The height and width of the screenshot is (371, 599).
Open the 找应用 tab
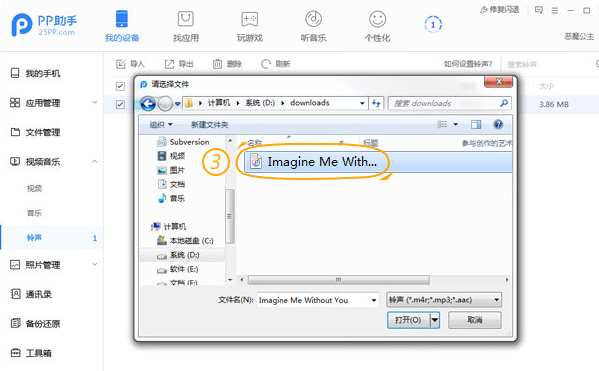click(x=186, y=26)
